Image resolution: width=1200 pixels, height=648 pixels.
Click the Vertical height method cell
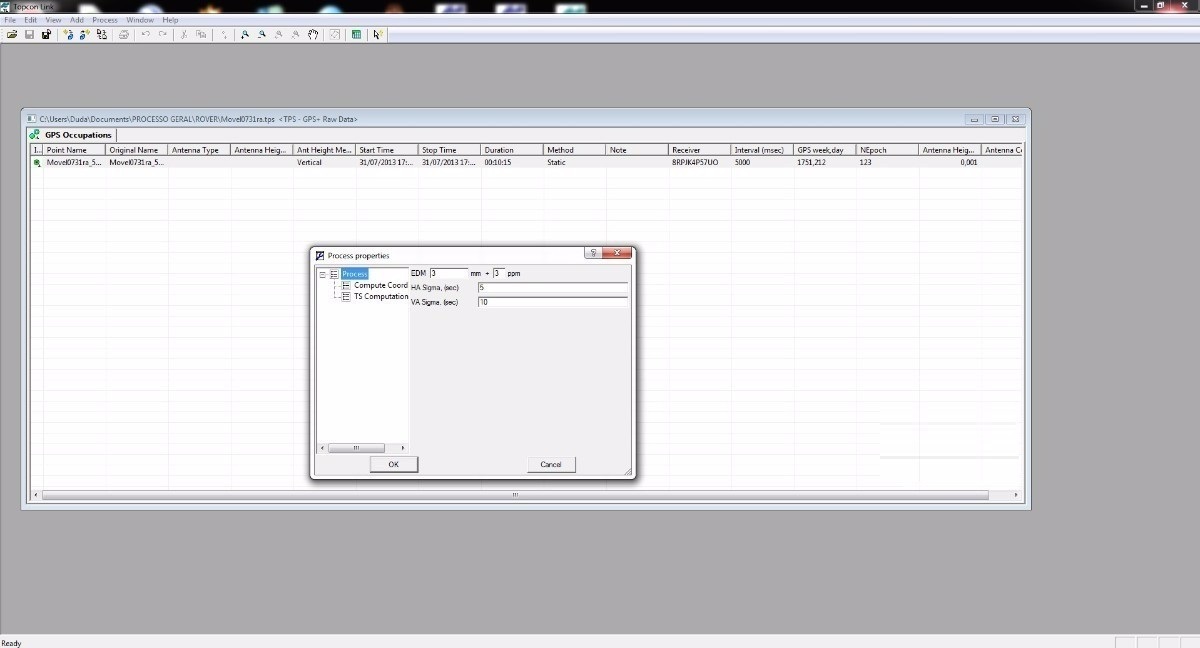325,162
